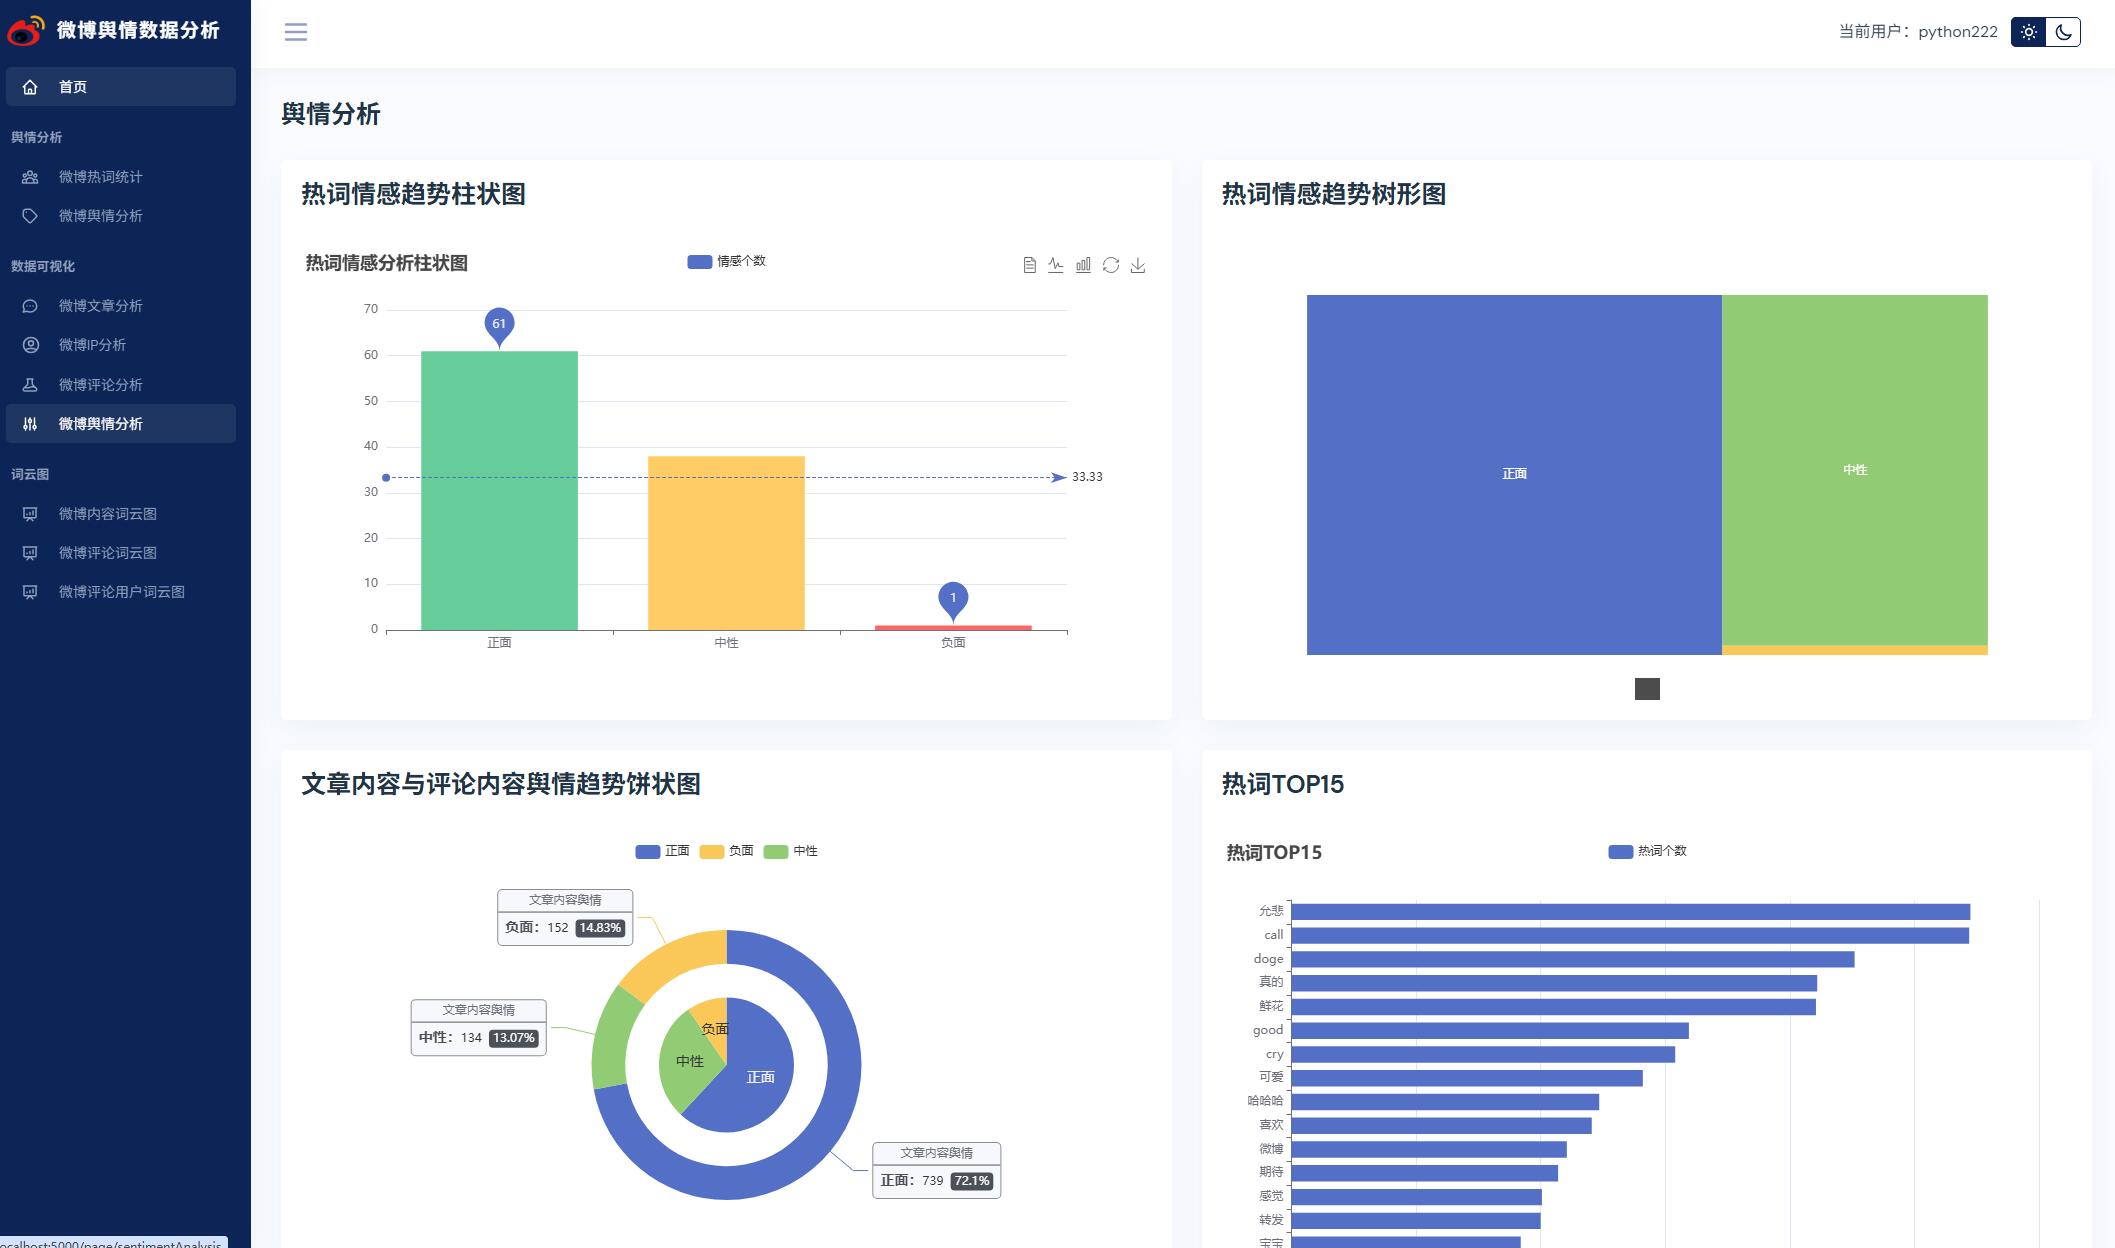Click the 热词TOP15 card heading
The image size is (2115, 1248).
coord(1283,784)
